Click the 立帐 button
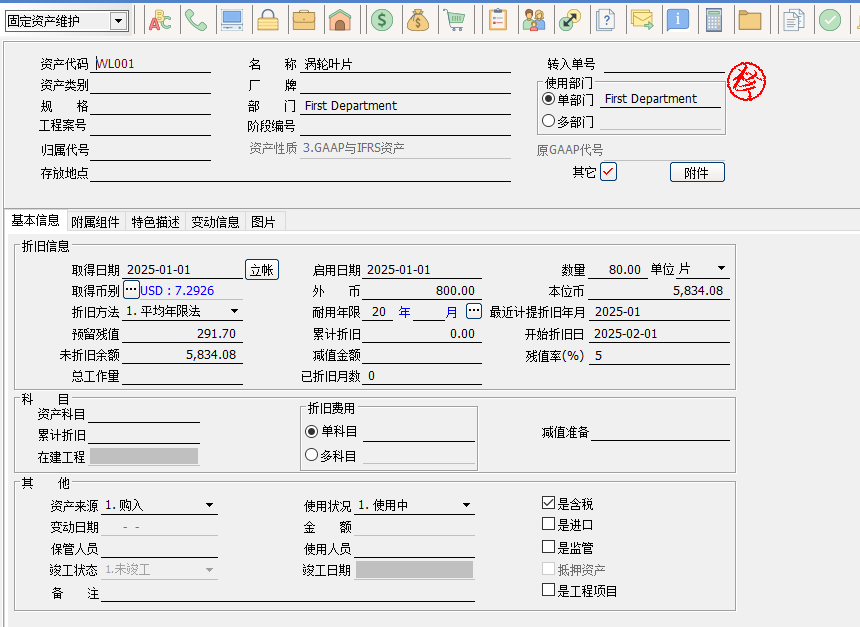The height and width of the screenshot is (627, 860). [262, 269]
